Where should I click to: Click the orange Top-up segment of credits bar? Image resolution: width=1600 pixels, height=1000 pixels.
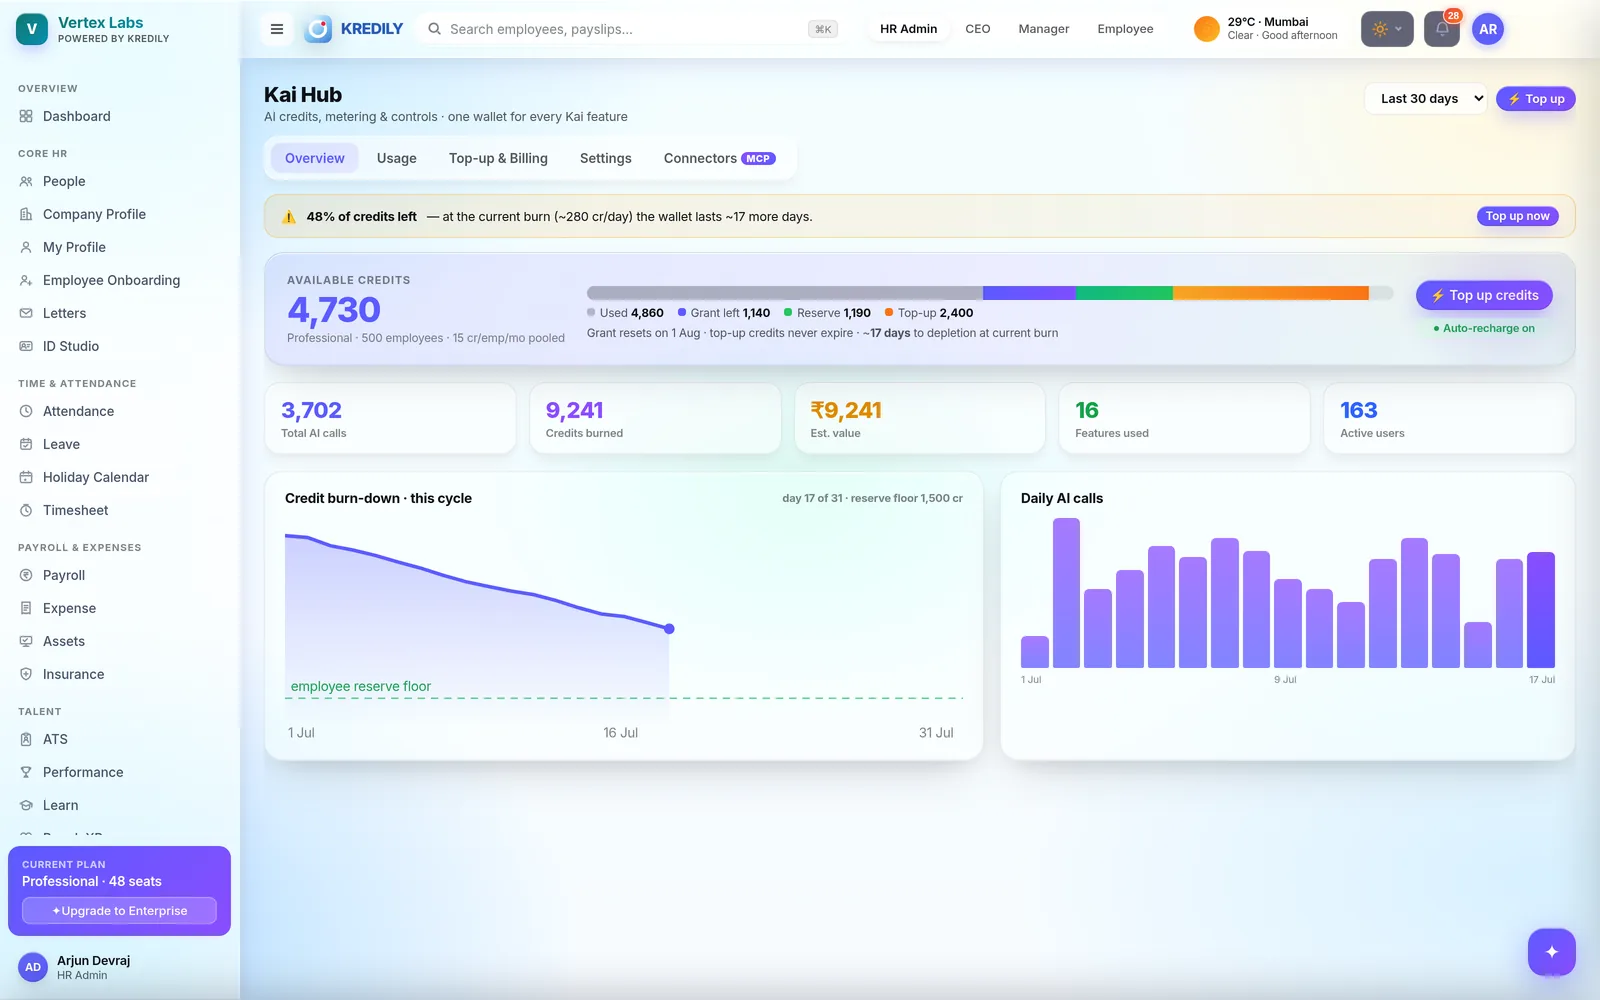coord(1270,293)
